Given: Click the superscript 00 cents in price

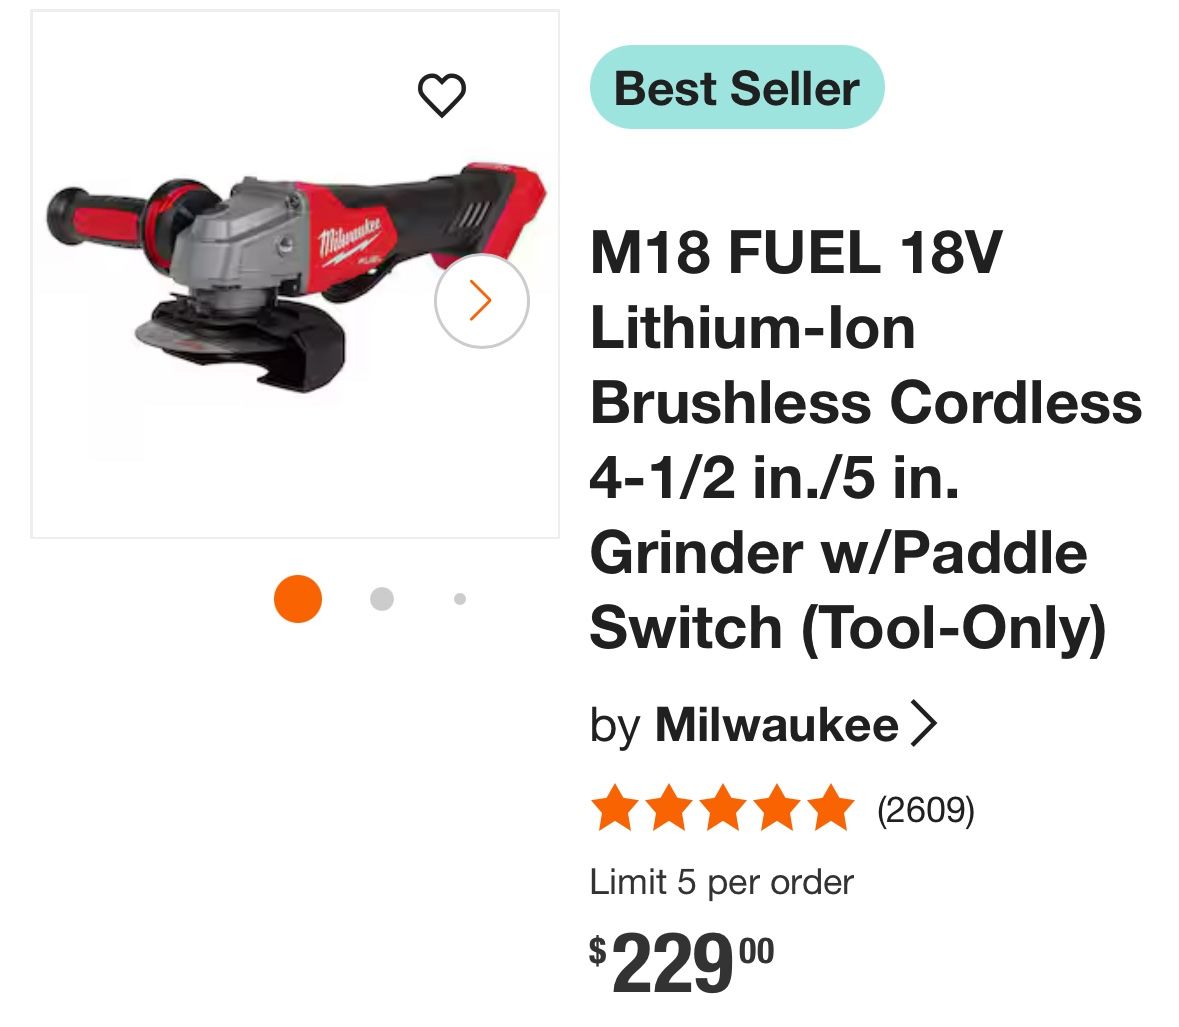Looking at the screenshot, I should (756, 950).
